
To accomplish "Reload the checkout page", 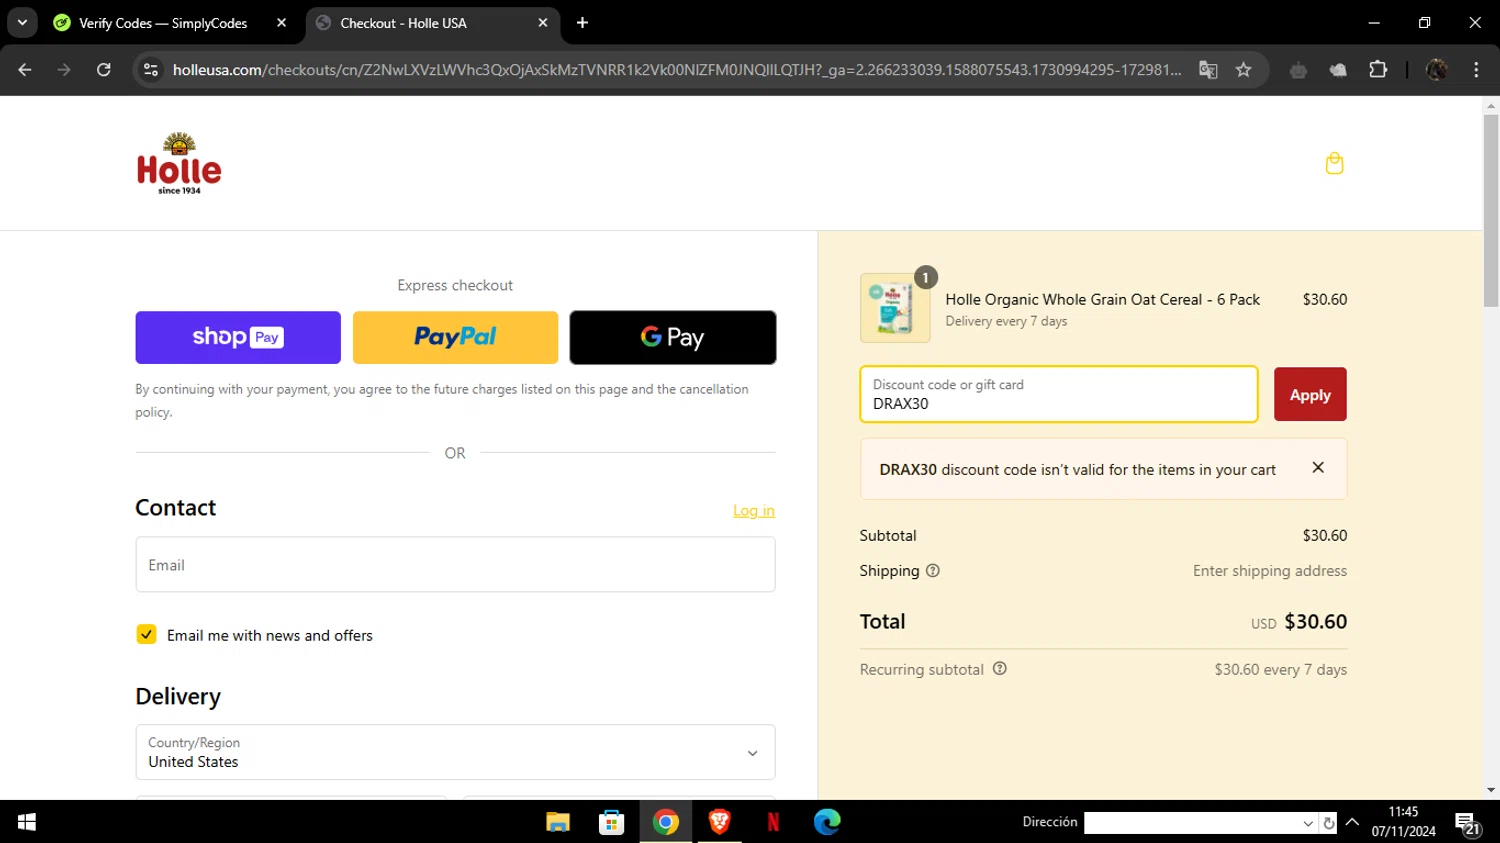I will coord(104,70).
